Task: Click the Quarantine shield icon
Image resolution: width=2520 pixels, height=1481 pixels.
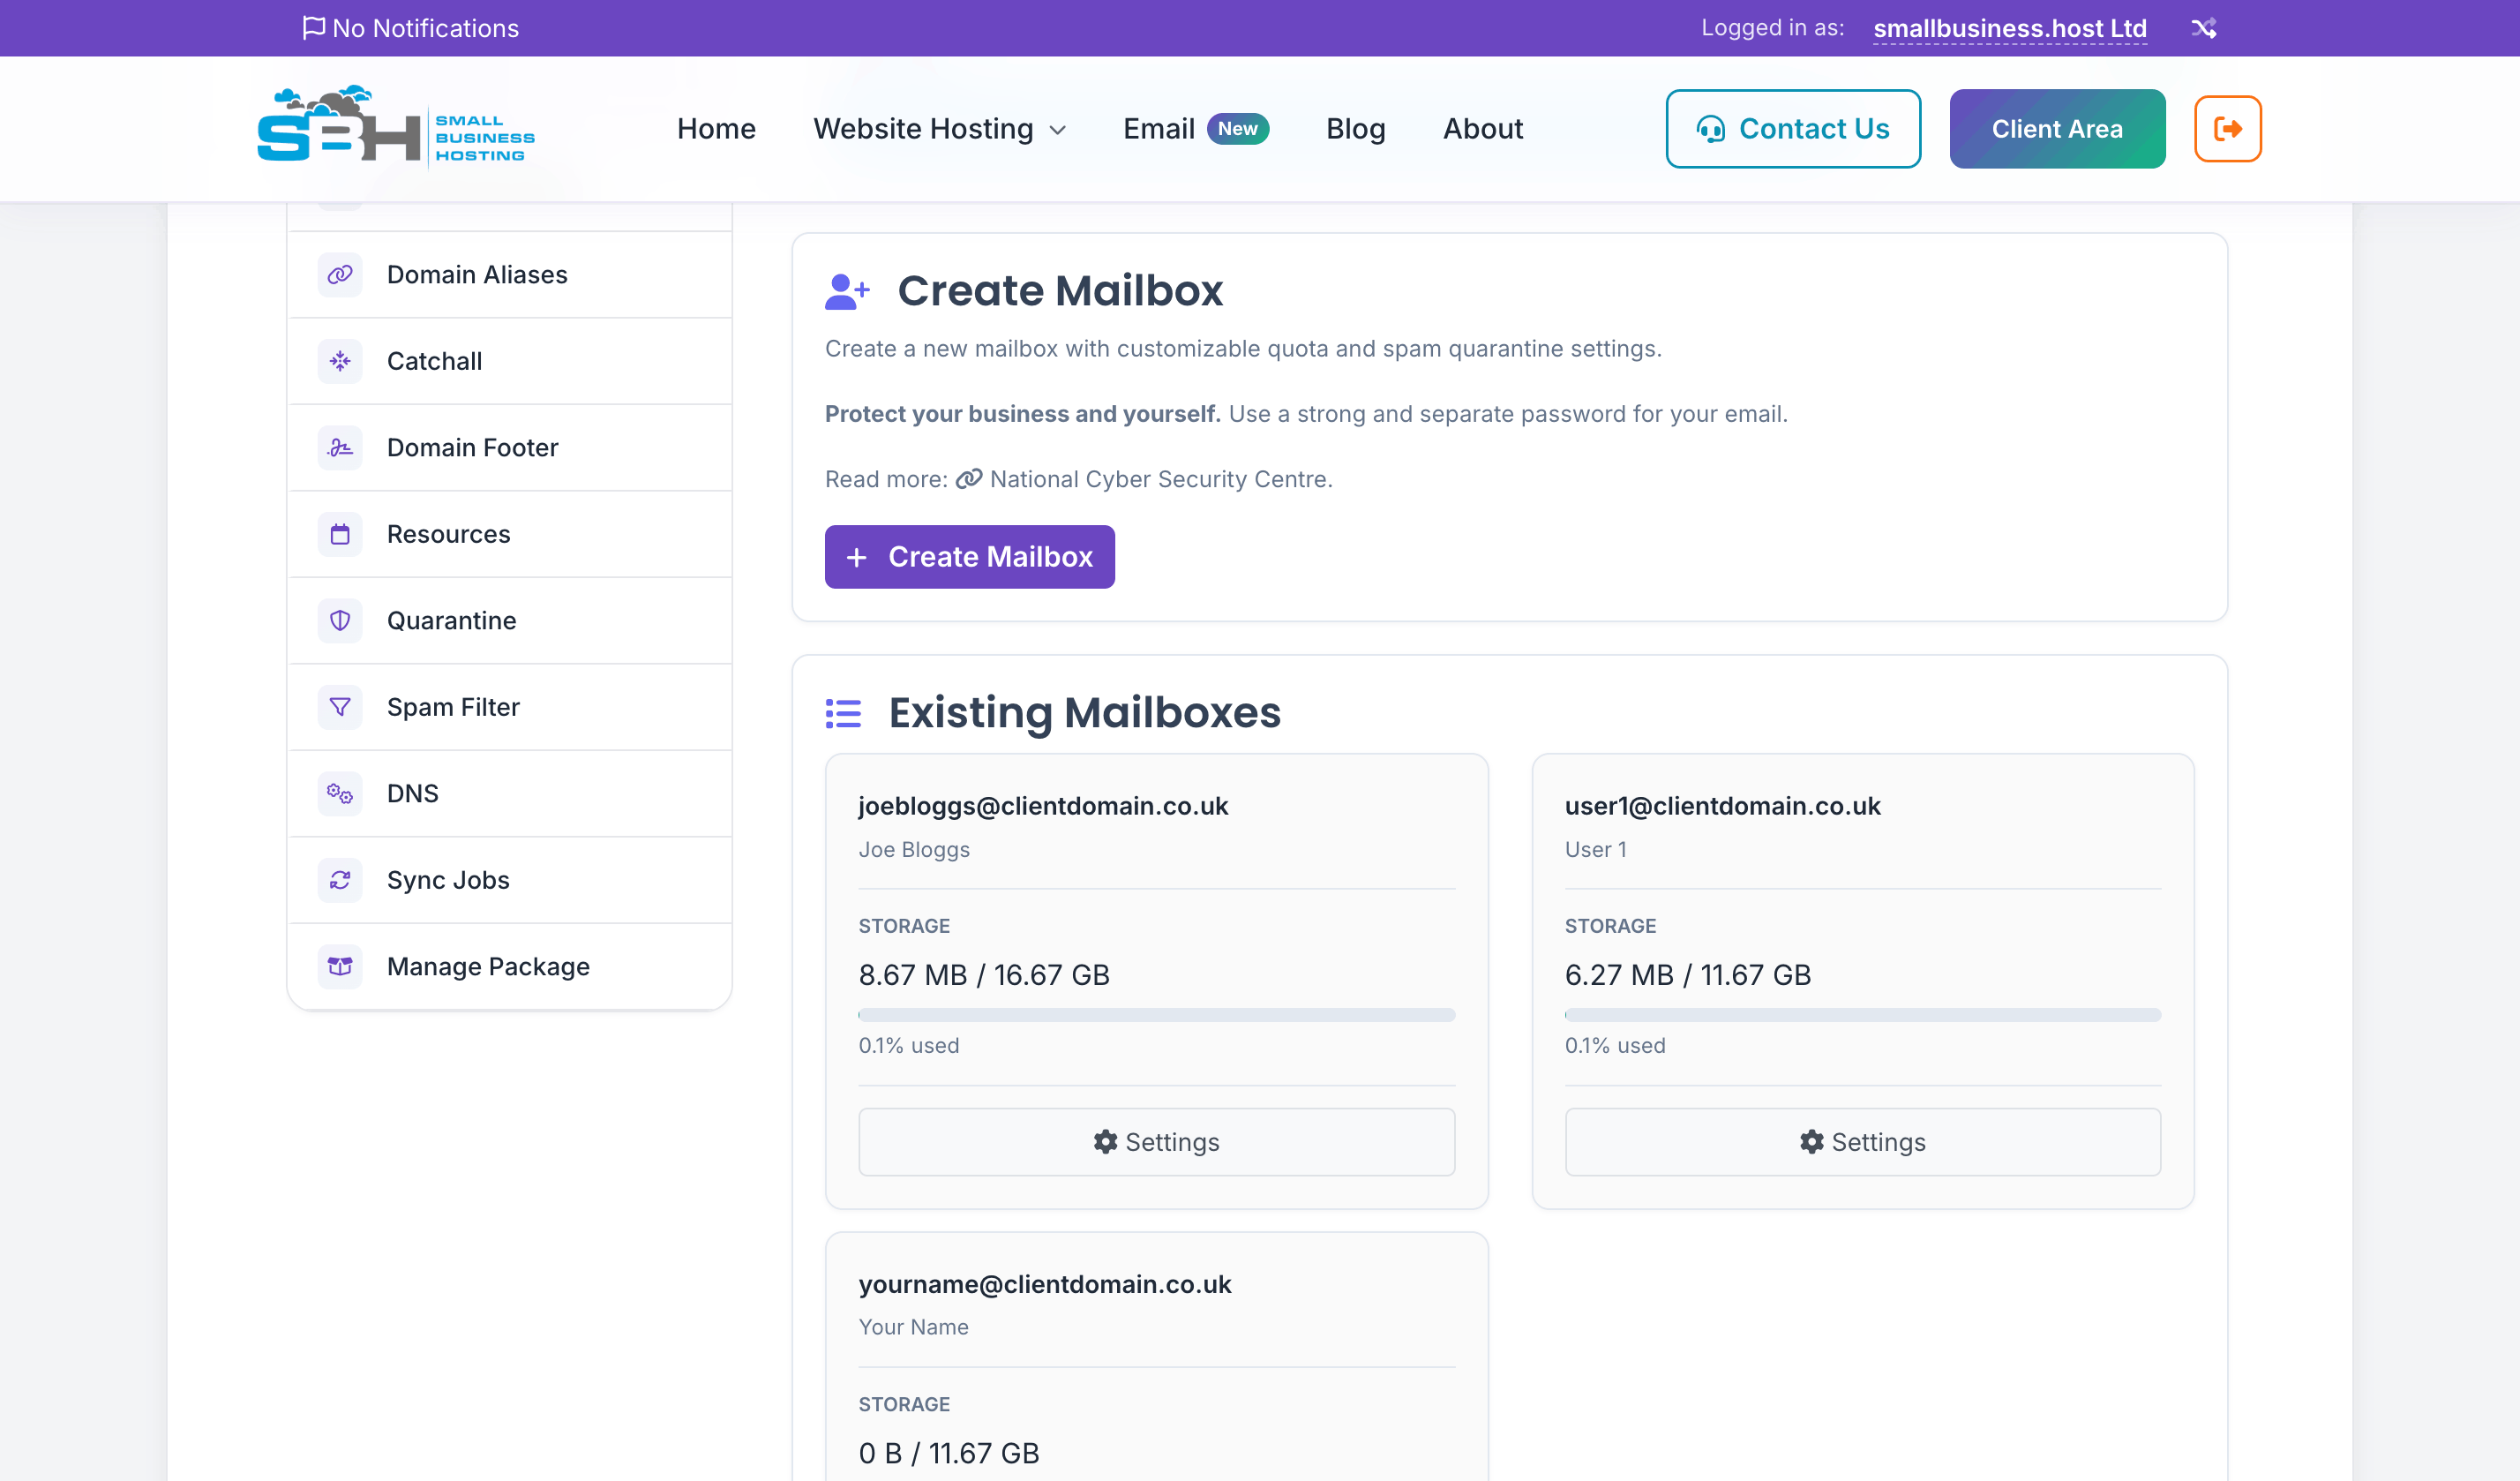Action: point(340,620)
